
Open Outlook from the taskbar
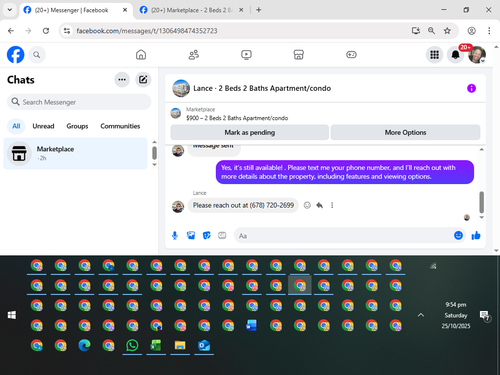tap(204, 345)
